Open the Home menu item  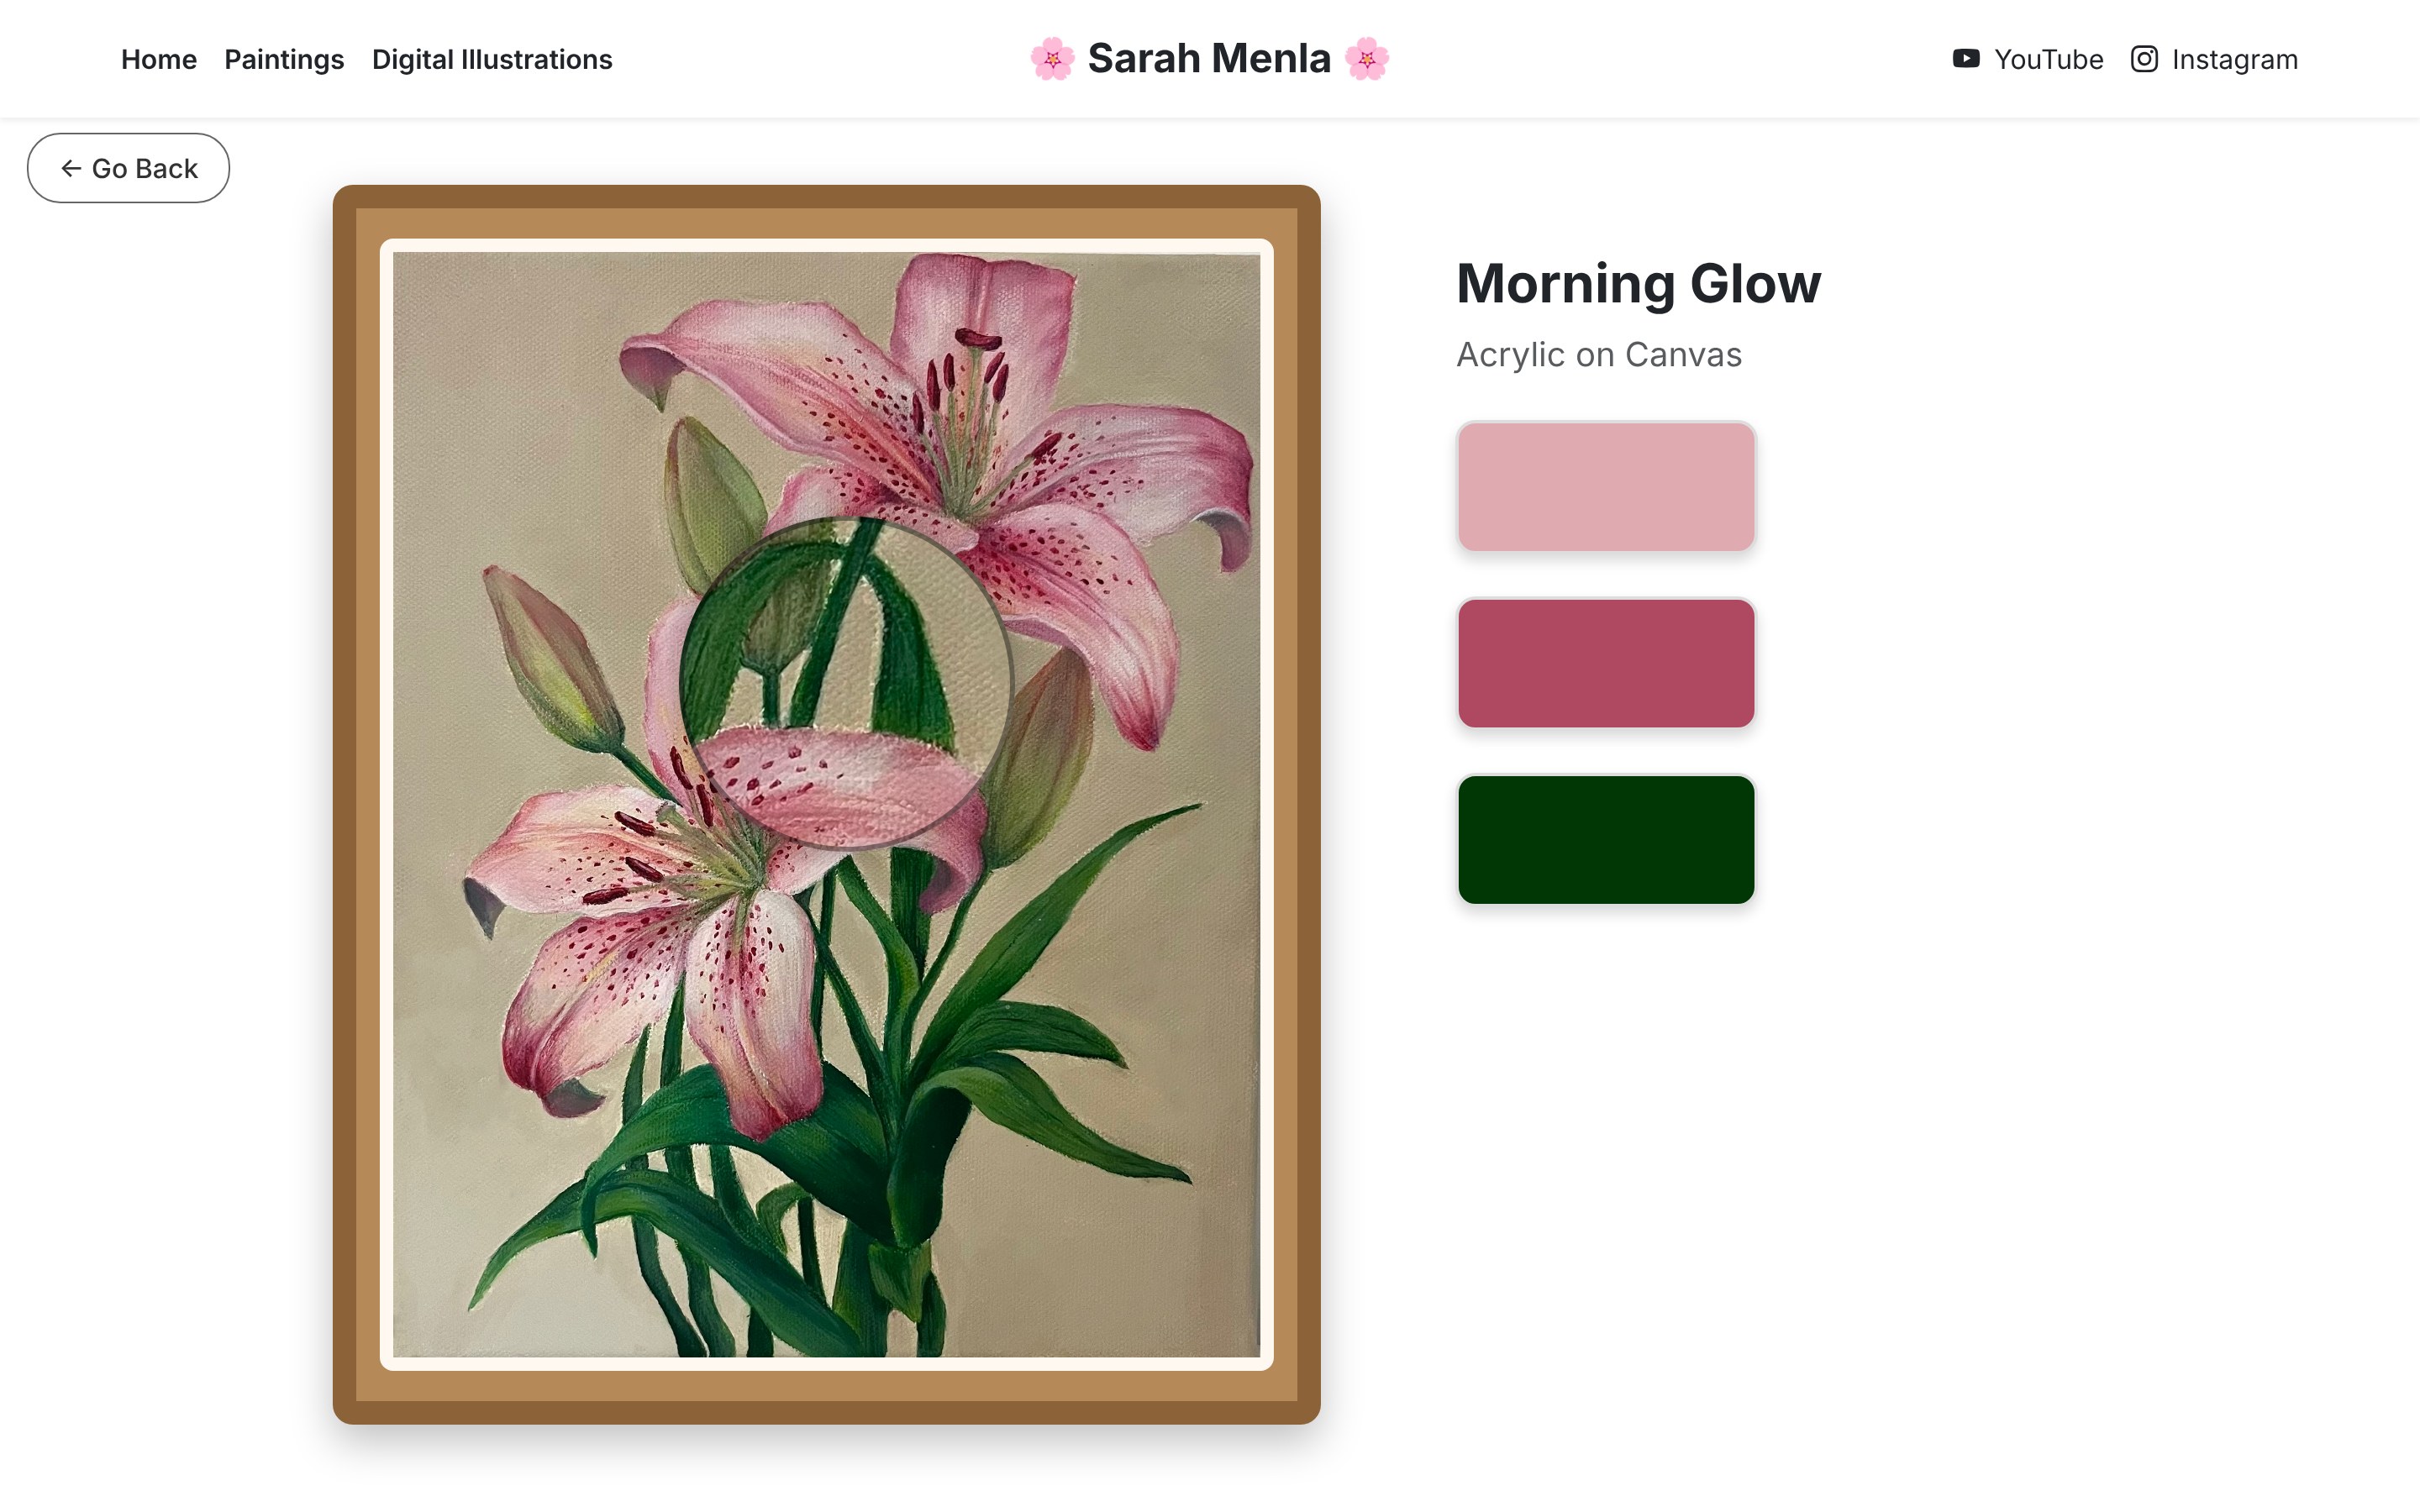pos(159,60)
